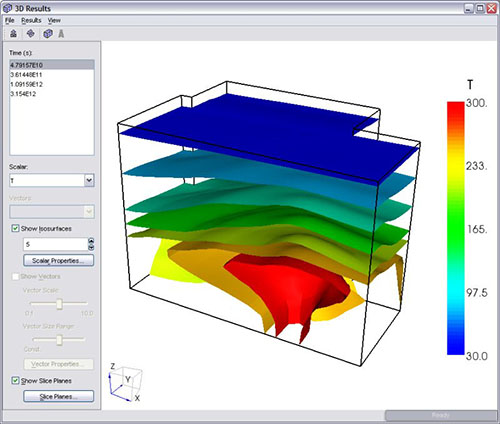Screen dimensions: 500x424
Task: Open the Scalar dropdown showing T
Action: pos(52,180)
